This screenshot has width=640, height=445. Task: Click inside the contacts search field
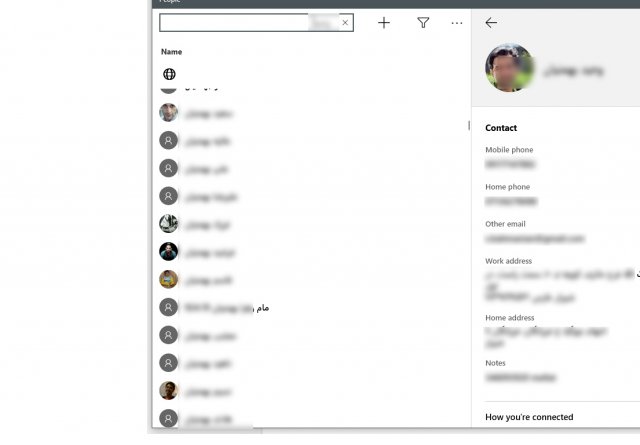(233, 22)
